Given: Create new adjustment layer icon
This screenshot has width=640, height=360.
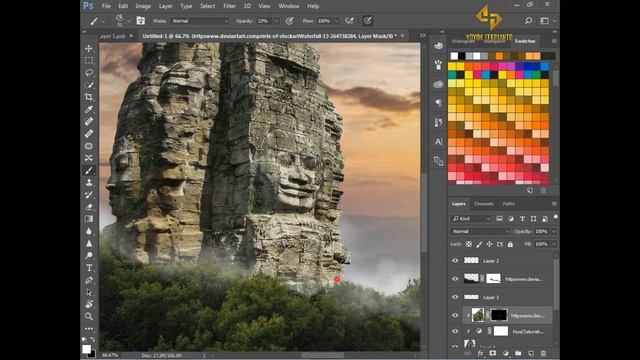Looking at the screenshot, I should [506, 353].
